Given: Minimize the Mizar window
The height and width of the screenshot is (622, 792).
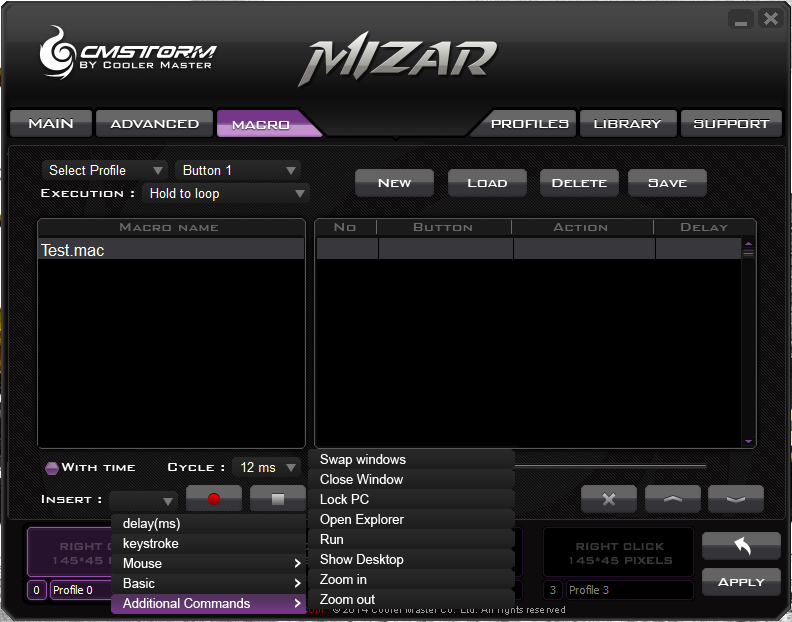Looking at the screenshot, I should click(741, 19).
